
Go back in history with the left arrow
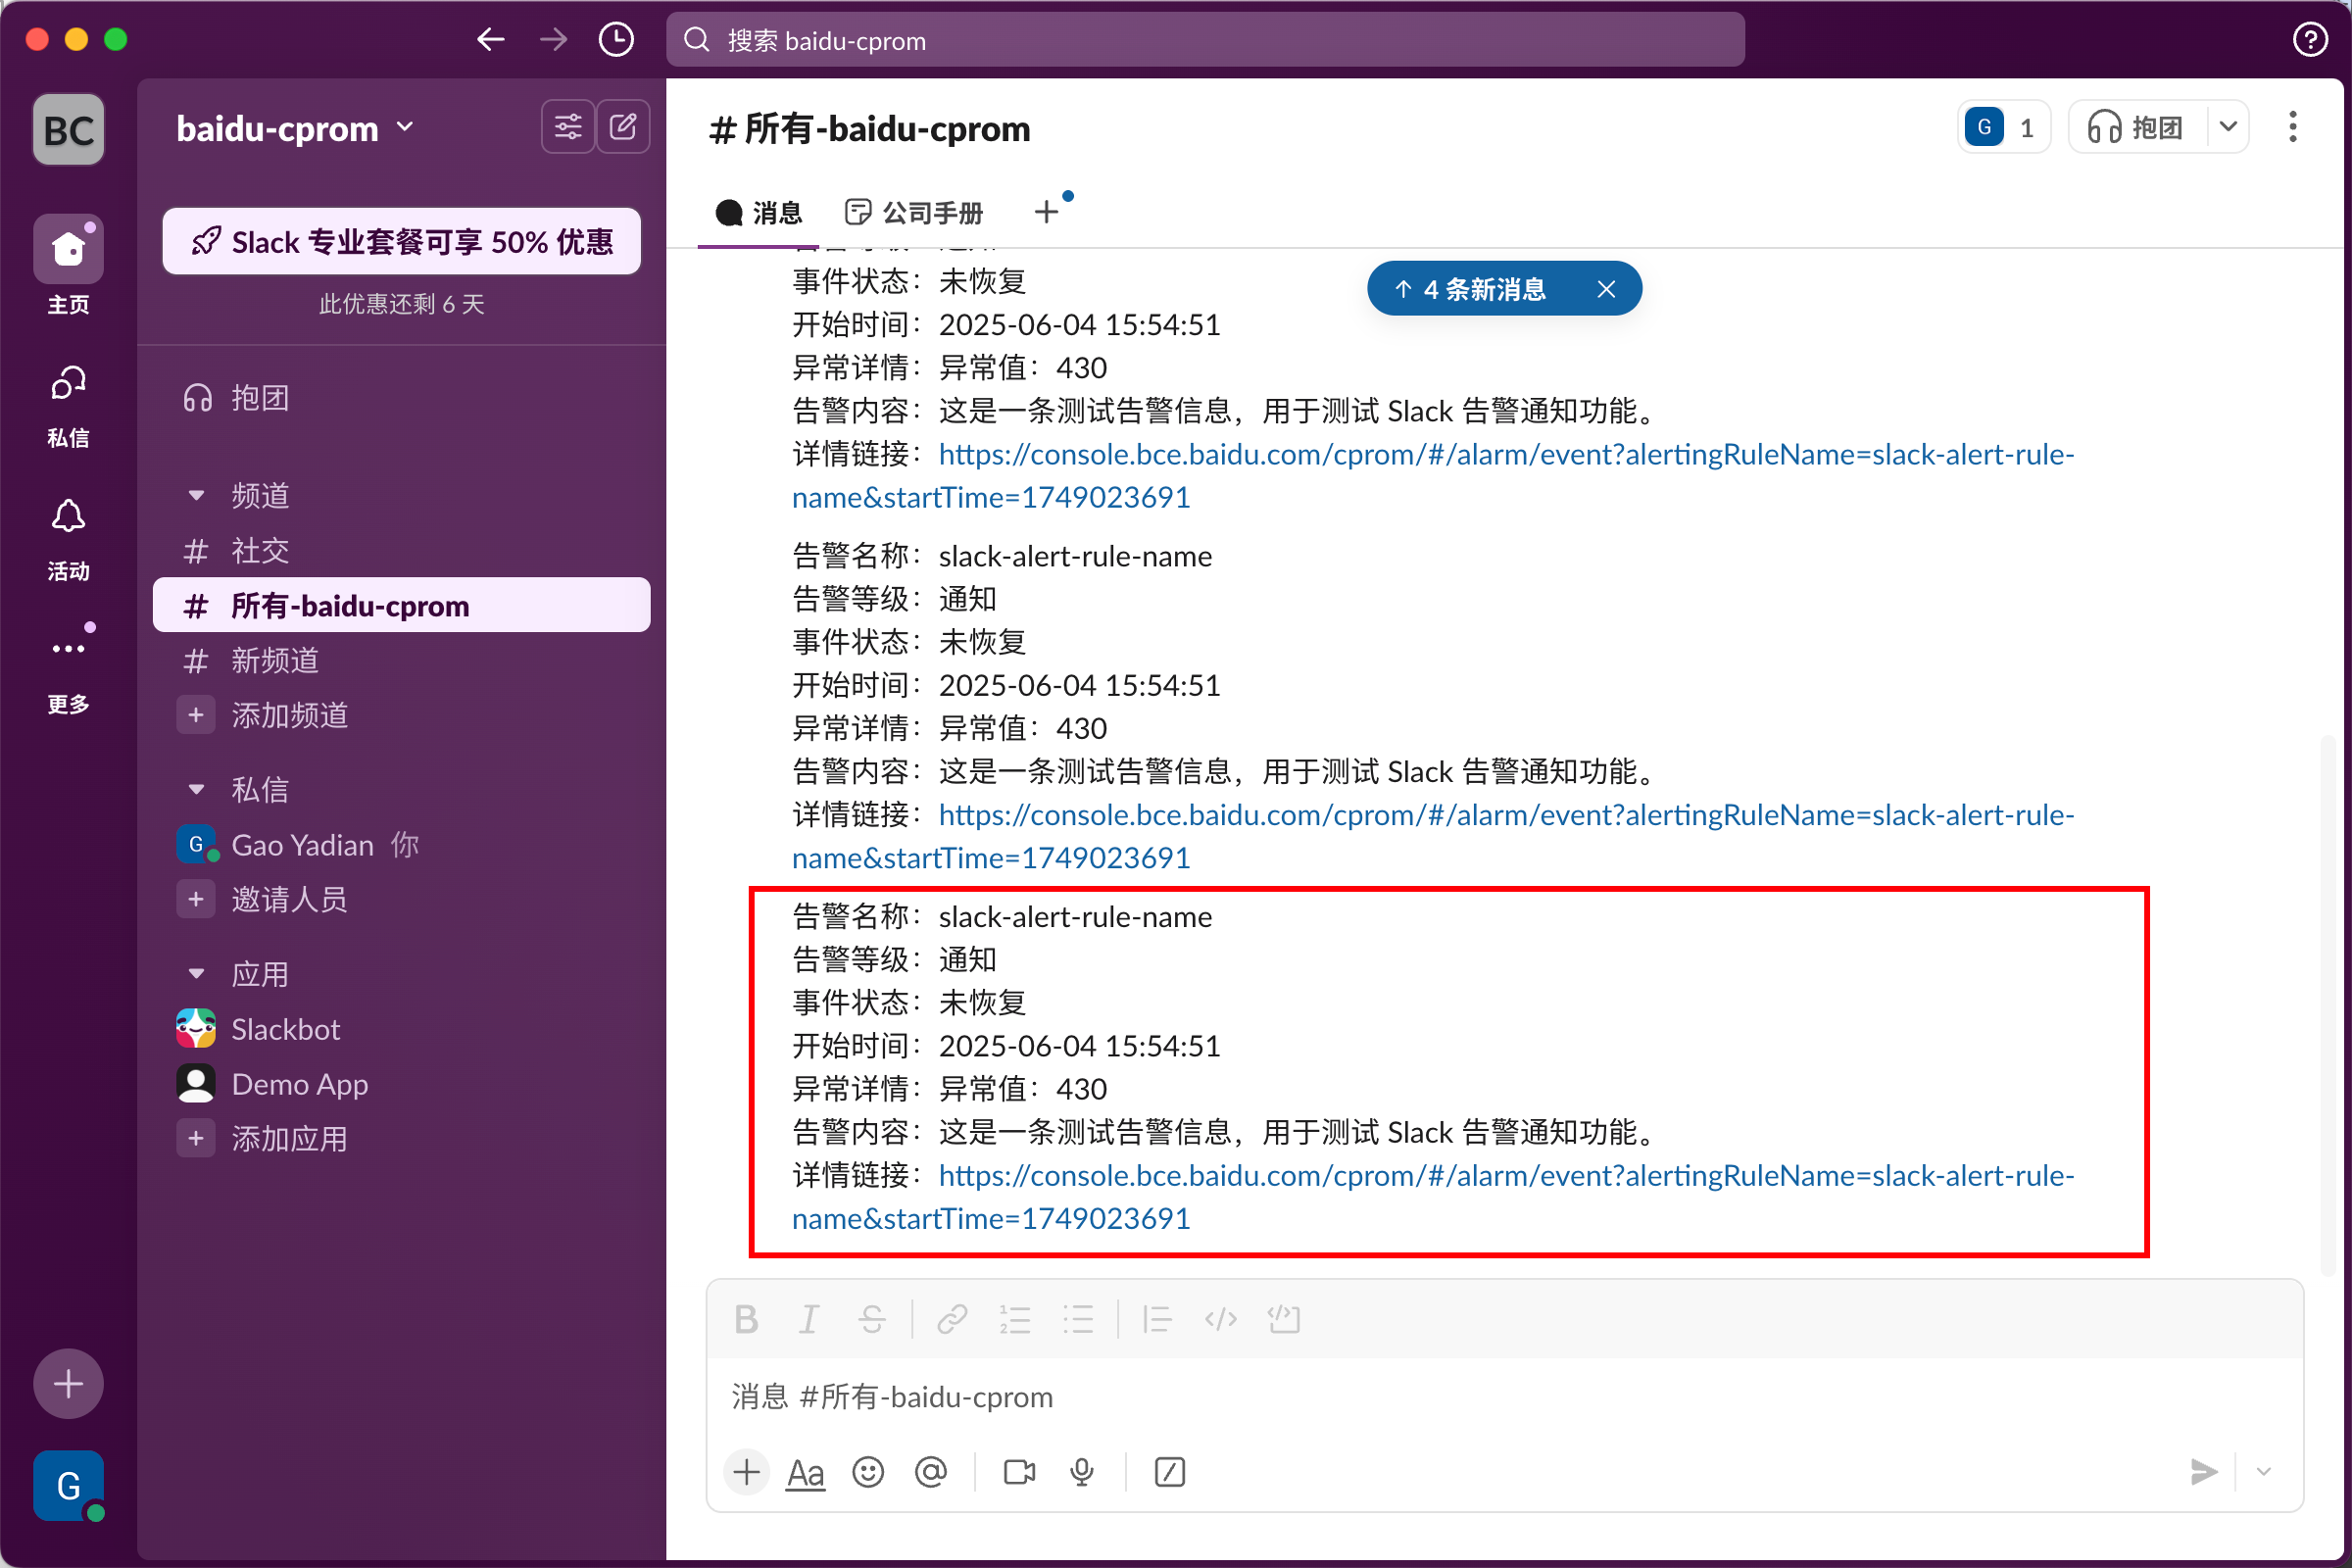pyautogui.click(x=490, y=40)
